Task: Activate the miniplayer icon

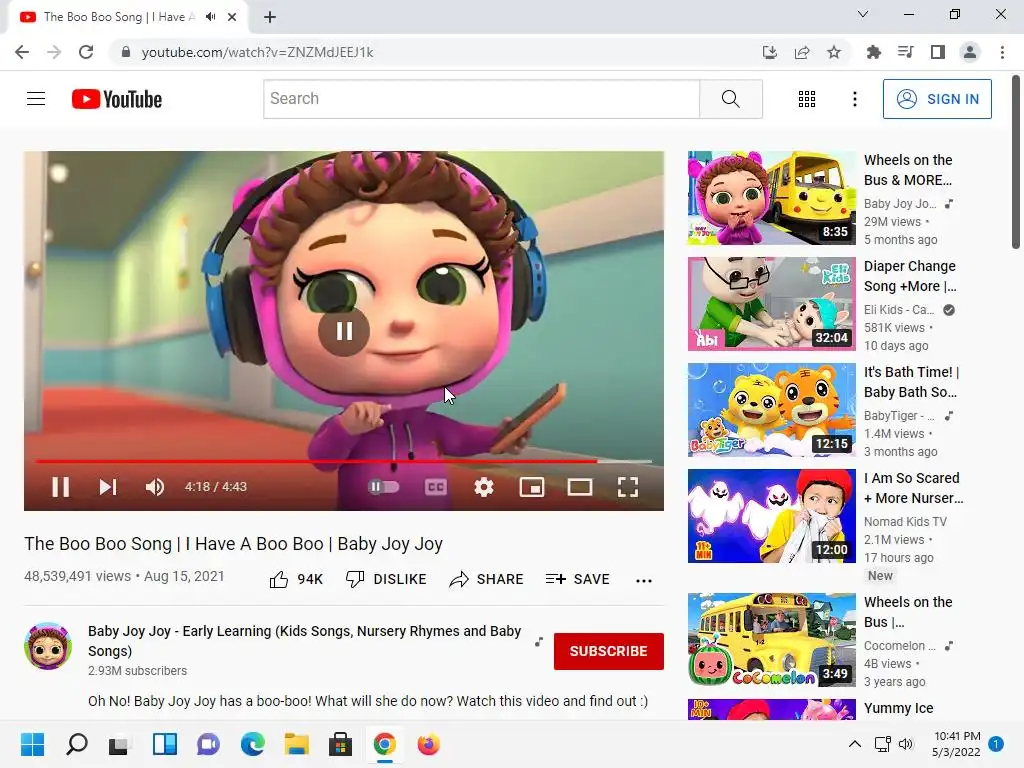Action: pos(532,487)
